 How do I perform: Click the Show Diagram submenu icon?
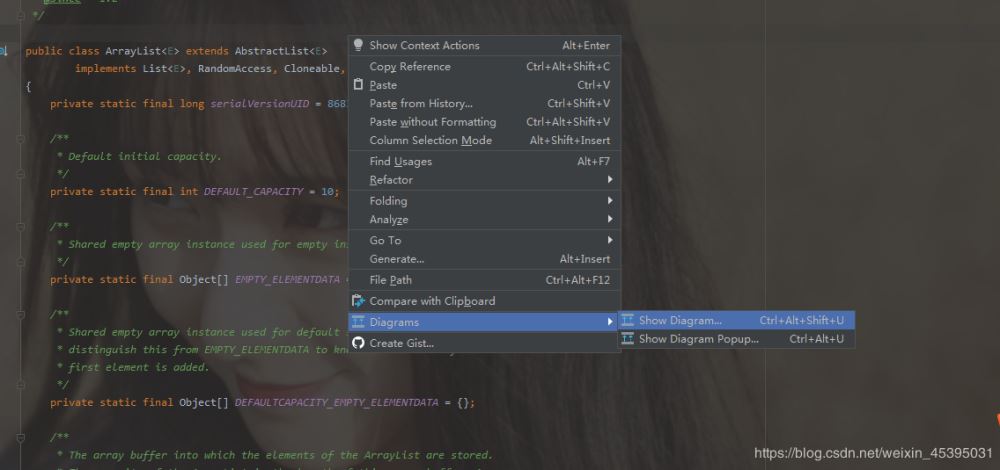click(x=628, y=320)
